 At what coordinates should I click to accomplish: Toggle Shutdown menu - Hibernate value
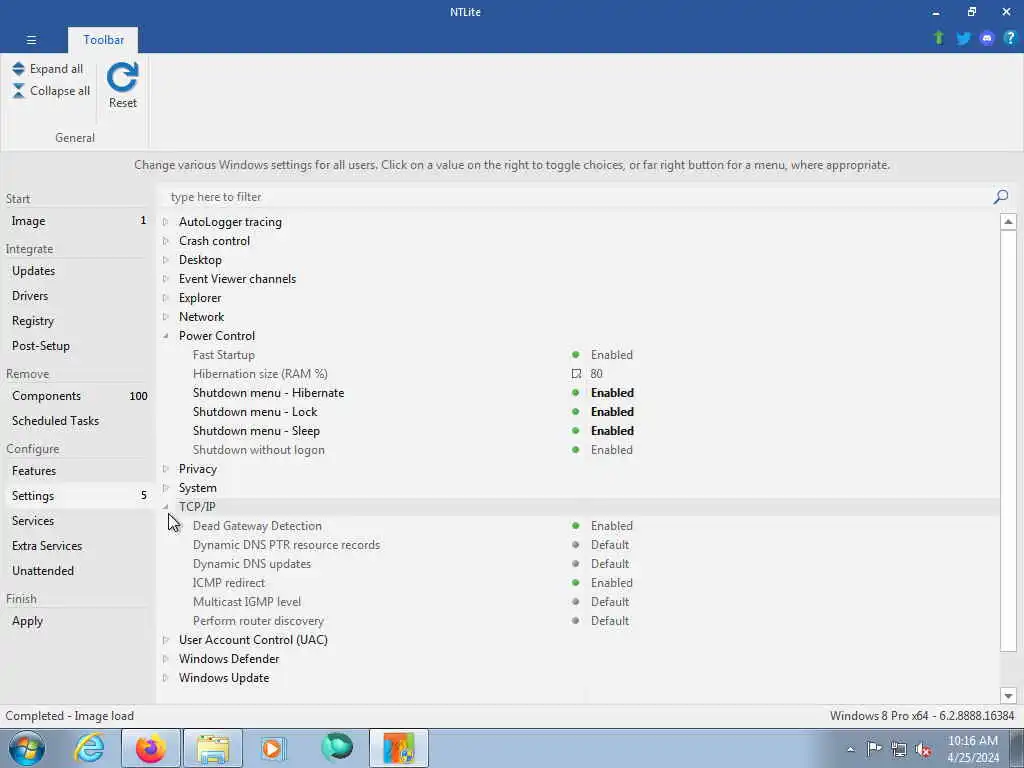pyautogui.click(x=612, y=392)
